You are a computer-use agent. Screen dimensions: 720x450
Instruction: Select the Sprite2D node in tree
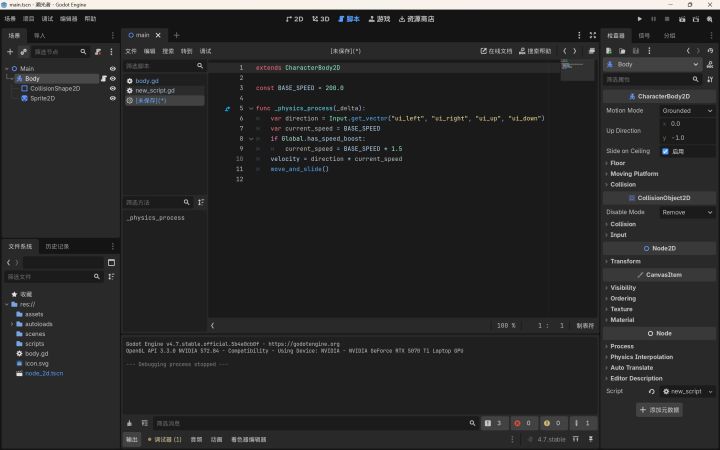click(42, 98)
